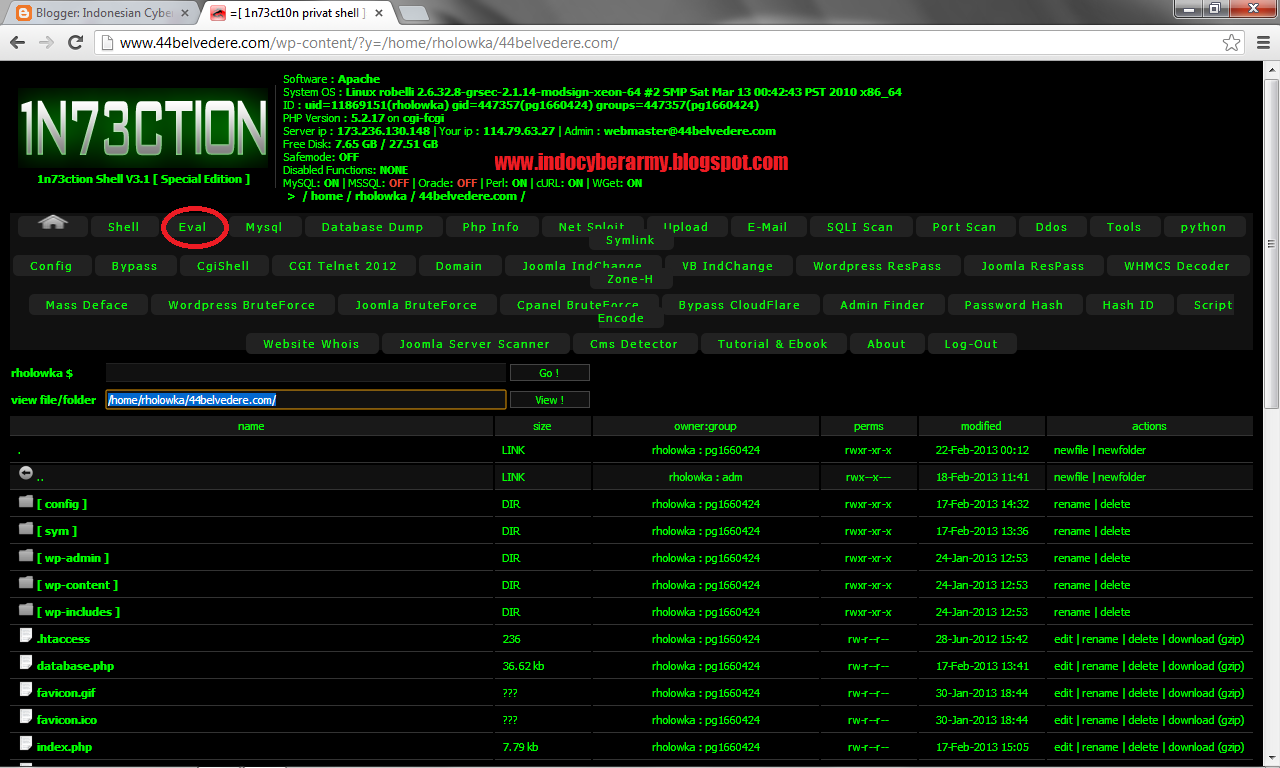Open the Domain menu item
The image size is (1280, 768).
tap(459, 266)
